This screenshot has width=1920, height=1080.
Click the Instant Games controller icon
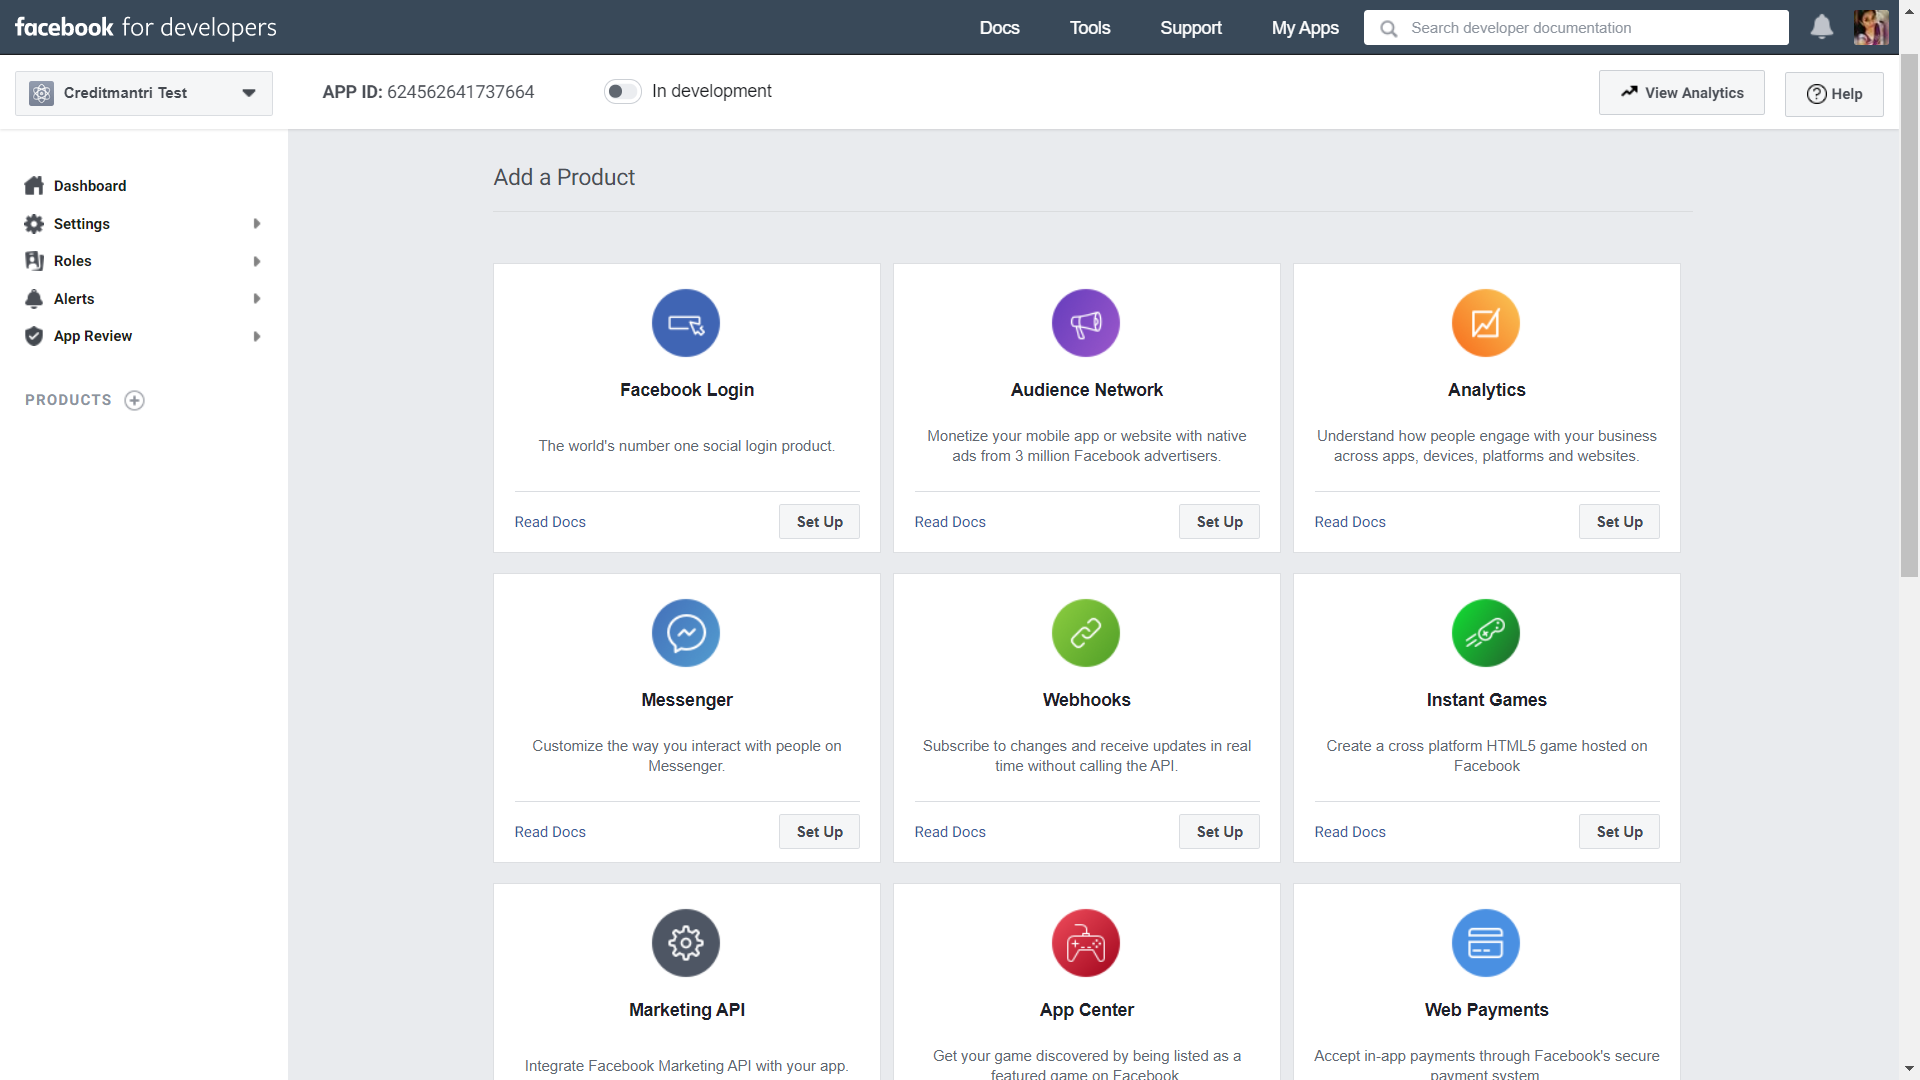[1486, 633]
